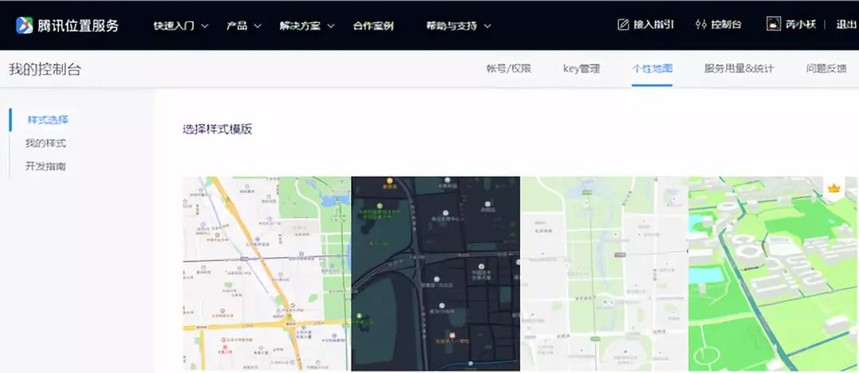Choose the dark night map template
This screenshot has height=373, width=859.
point(436,274)
